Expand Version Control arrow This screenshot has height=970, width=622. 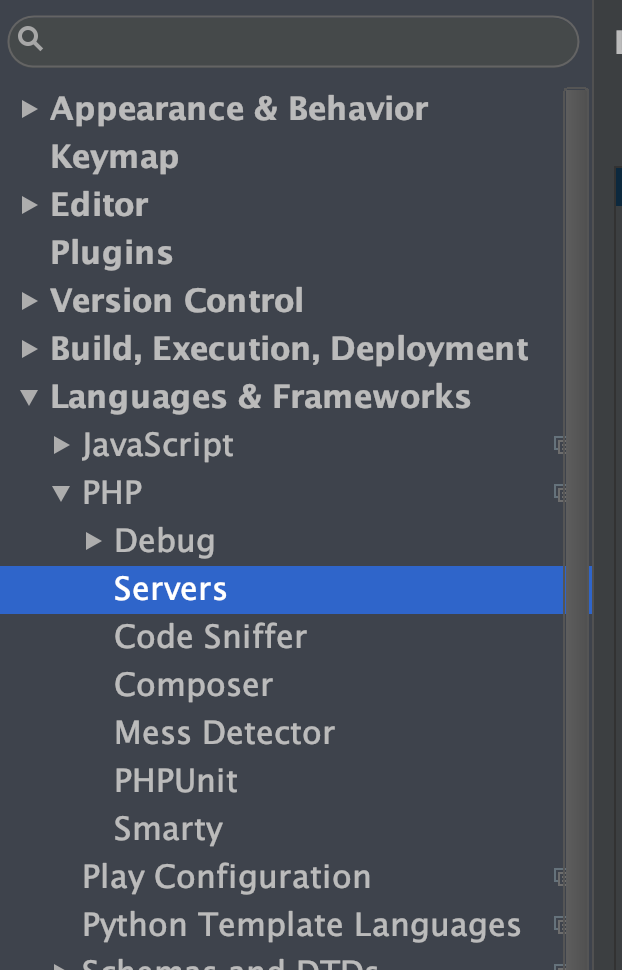[x=29, y=301]
